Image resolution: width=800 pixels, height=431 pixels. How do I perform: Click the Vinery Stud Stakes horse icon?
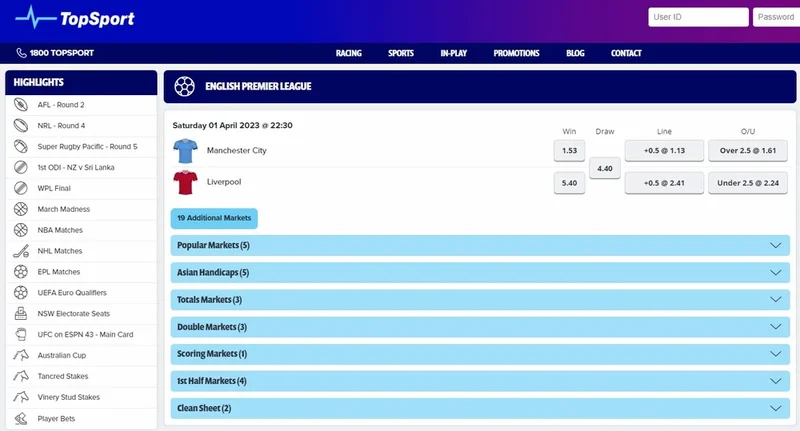(21, 397)
